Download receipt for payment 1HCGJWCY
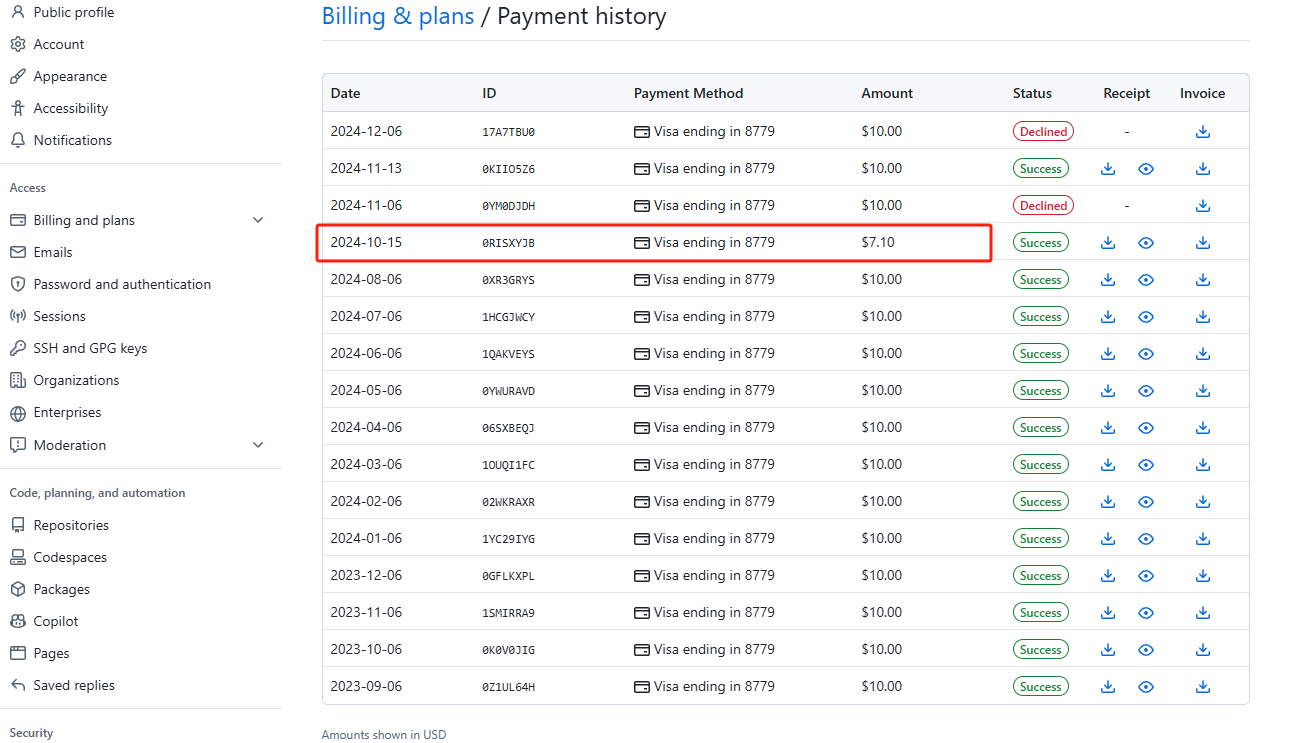This screenshot has height=743, width=1305. (1108, 317)
